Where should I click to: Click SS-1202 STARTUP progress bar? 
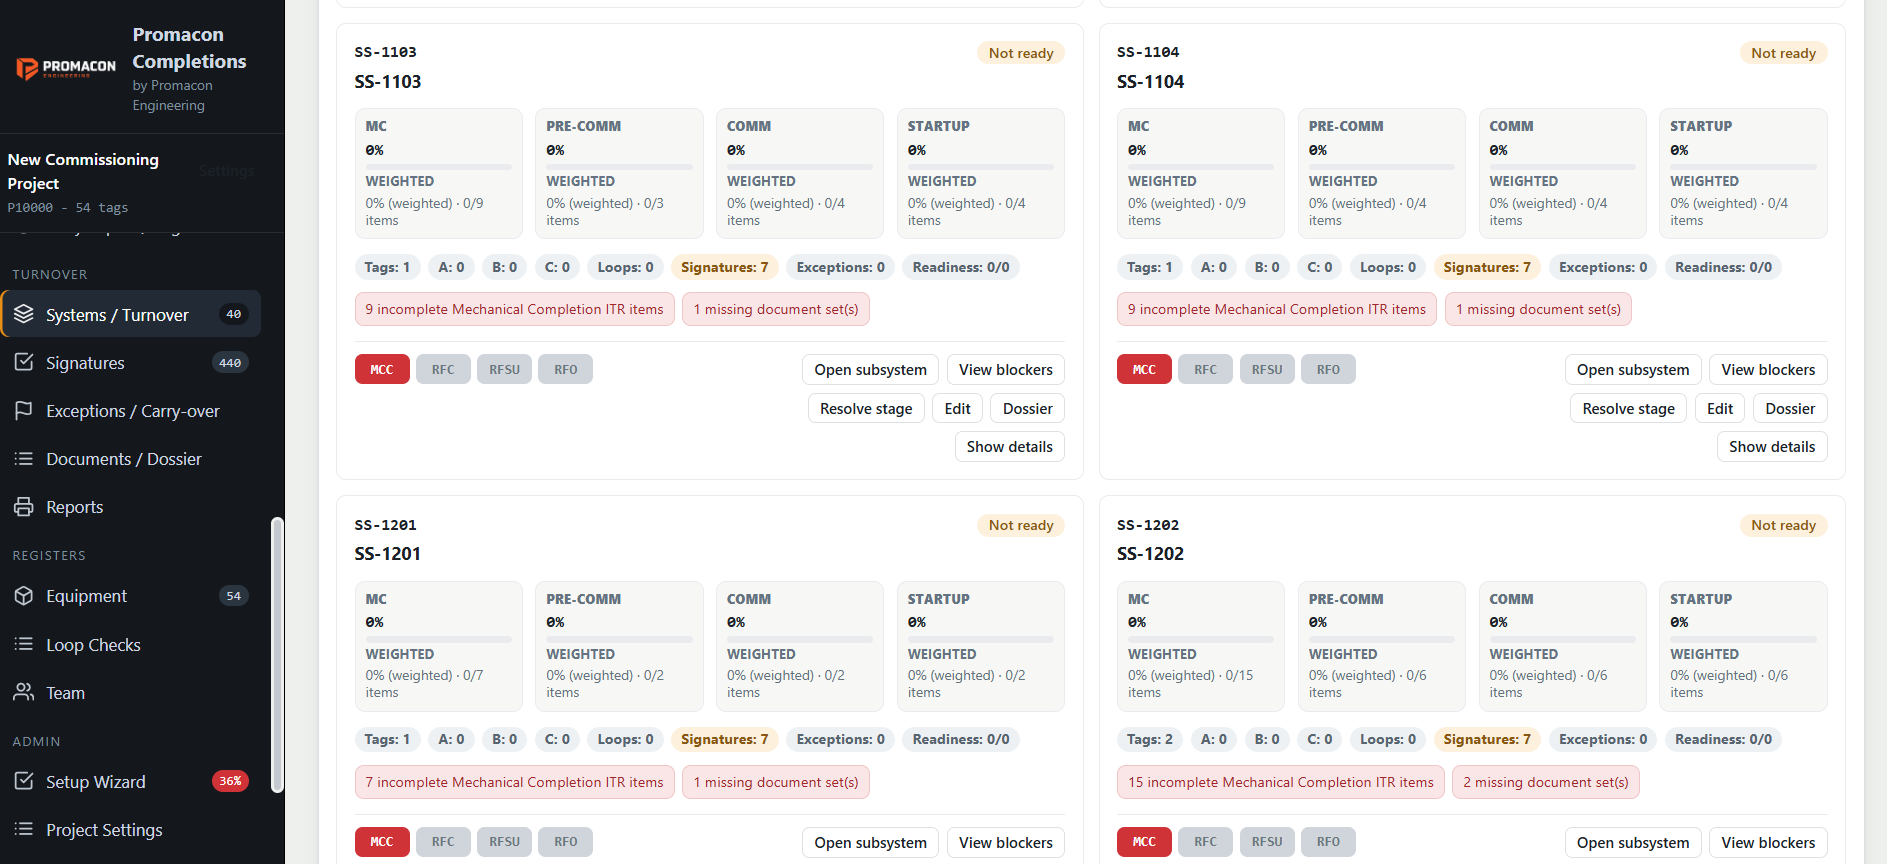(x=1743, y=639)
